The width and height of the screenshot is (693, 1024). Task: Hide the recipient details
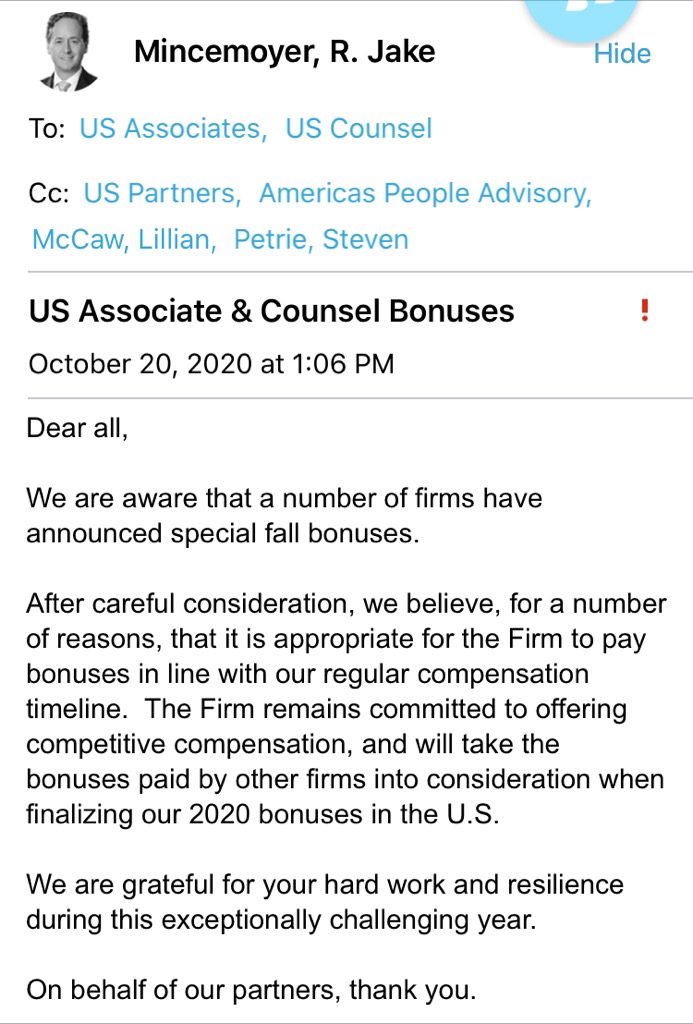[622, 54]
